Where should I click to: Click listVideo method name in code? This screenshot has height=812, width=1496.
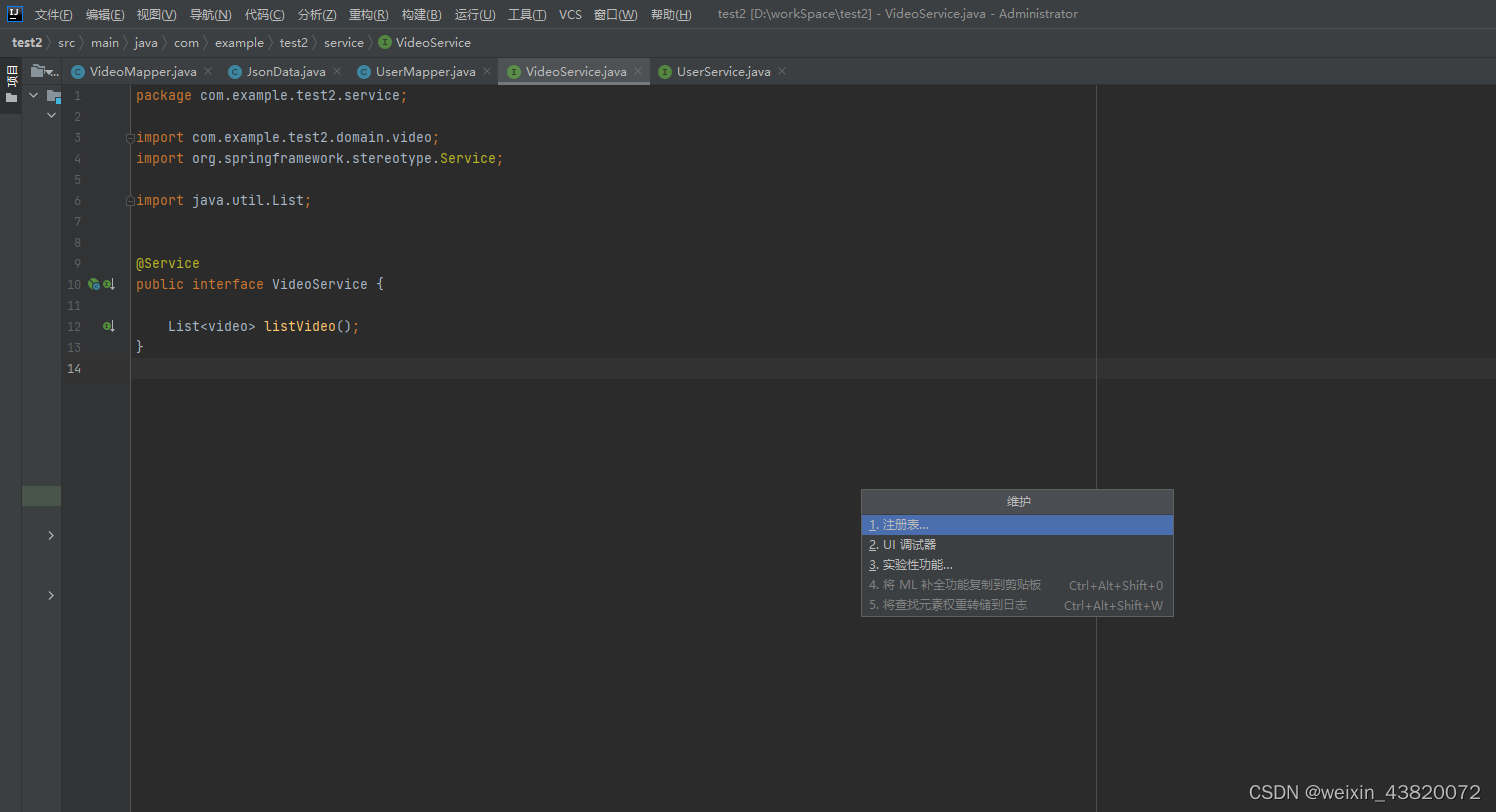coord(300,327)
